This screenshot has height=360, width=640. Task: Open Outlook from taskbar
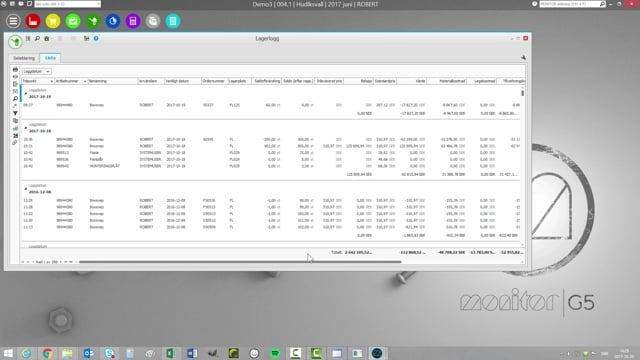pyautogui.click(x=89, y=353)
